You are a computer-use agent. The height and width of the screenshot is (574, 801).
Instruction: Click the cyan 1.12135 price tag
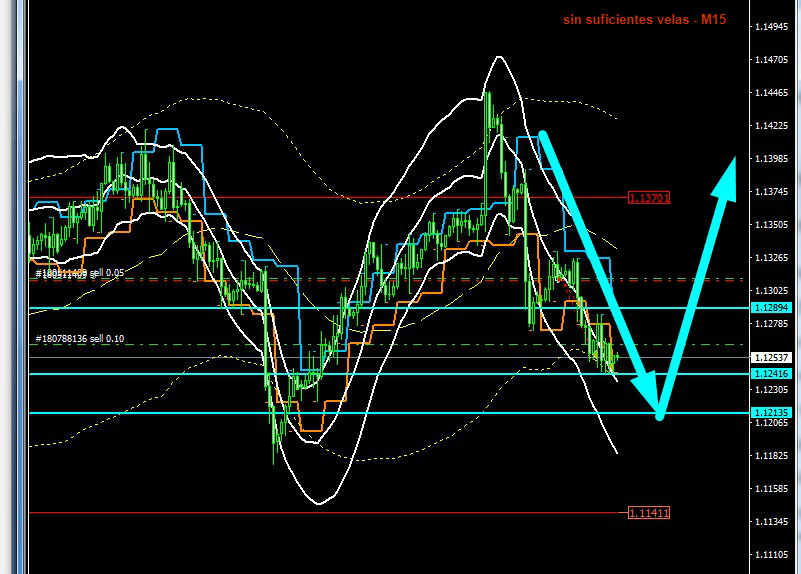[x=772, y=413]
